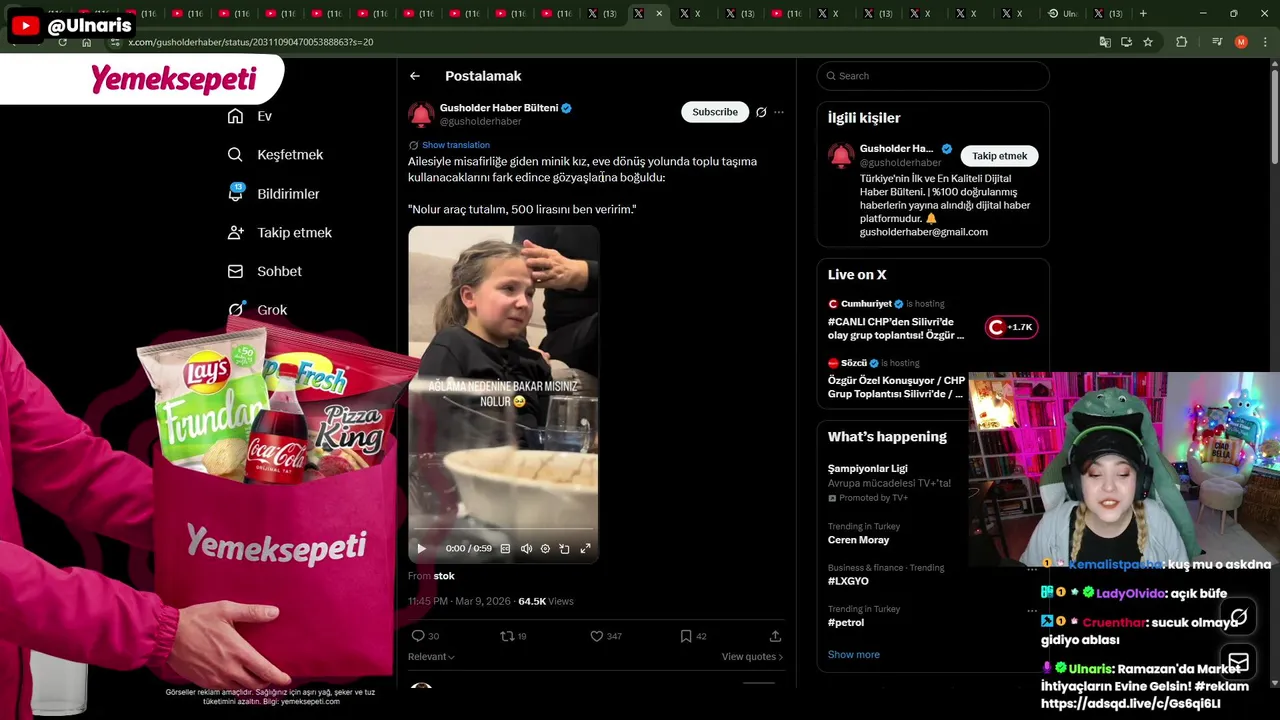Click the Subscribe button
Viewport: 1280px width, 720px height.
715,112
